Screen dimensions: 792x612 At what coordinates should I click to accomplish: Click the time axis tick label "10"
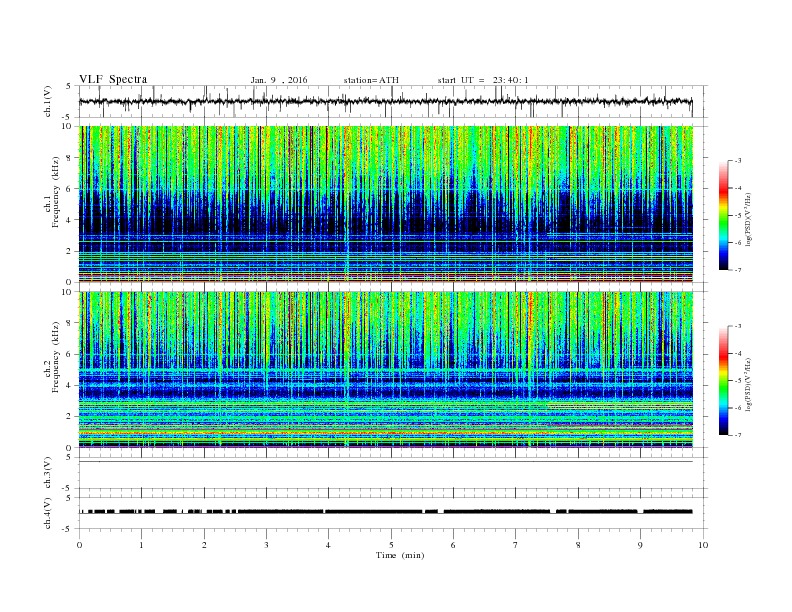point(703,545)
